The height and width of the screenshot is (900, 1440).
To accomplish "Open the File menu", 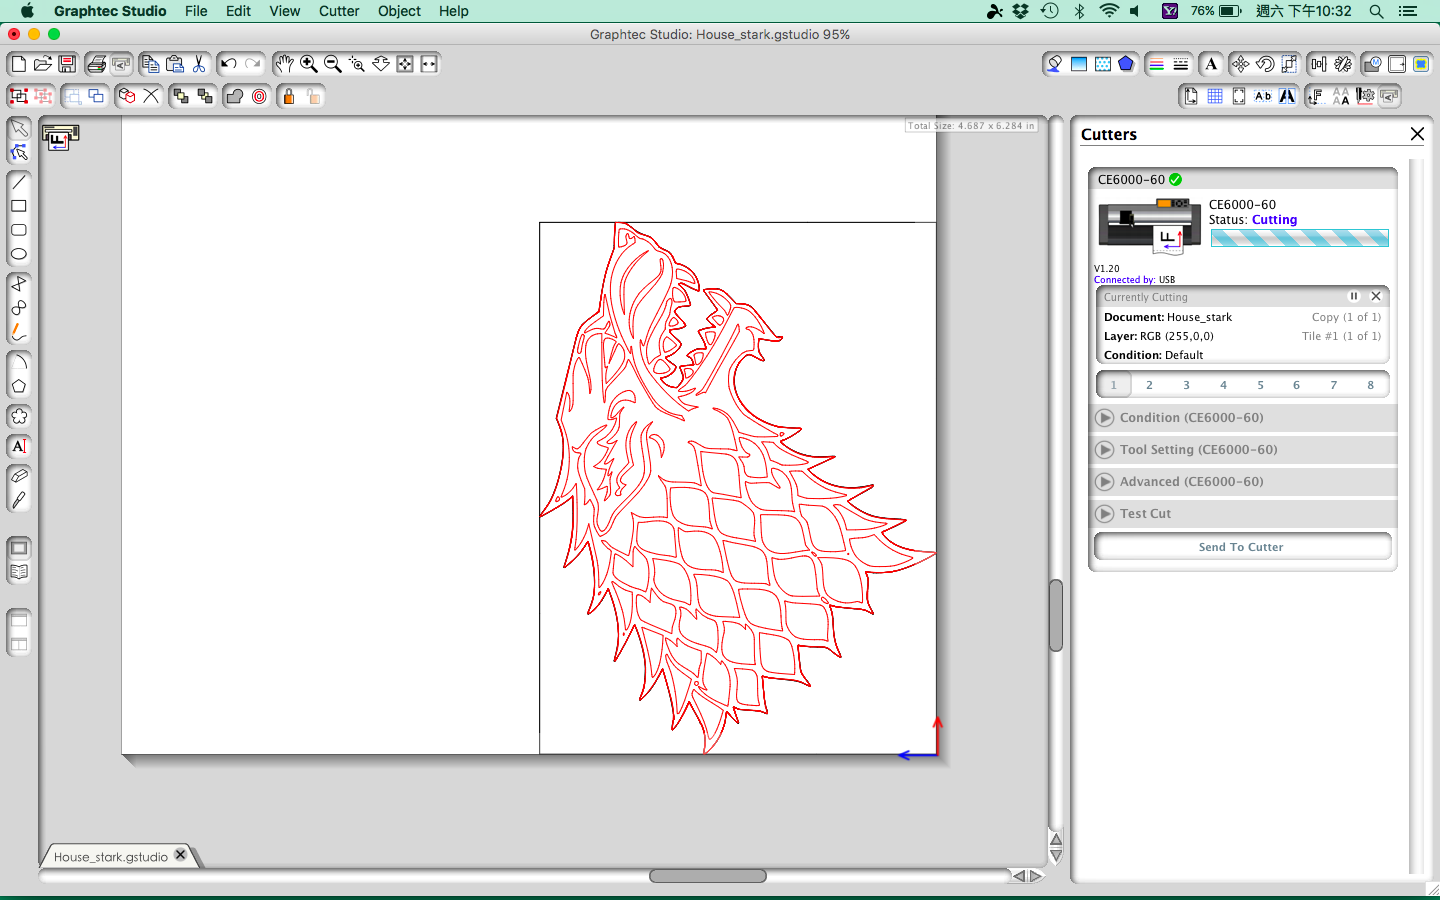I will 196,11.
